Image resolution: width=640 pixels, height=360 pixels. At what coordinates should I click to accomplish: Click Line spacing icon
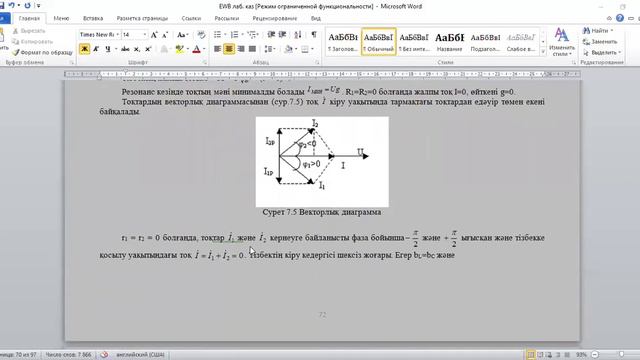268,49
